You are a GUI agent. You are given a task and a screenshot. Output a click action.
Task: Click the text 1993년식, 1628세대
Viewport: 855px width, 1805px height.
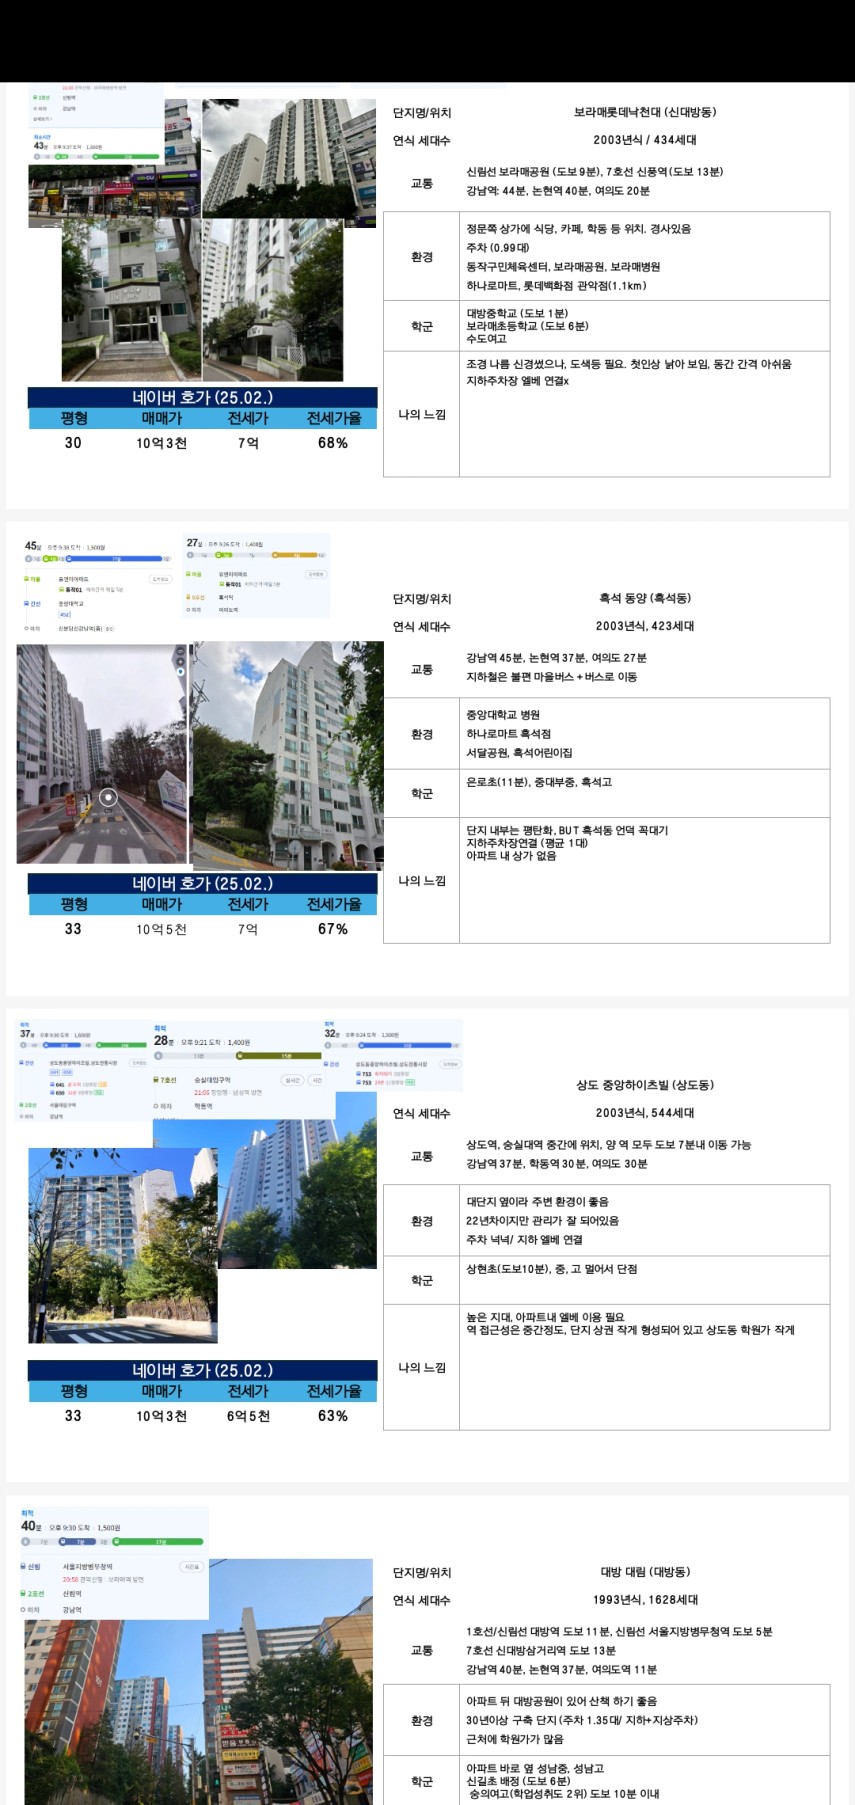[645, 1600]
